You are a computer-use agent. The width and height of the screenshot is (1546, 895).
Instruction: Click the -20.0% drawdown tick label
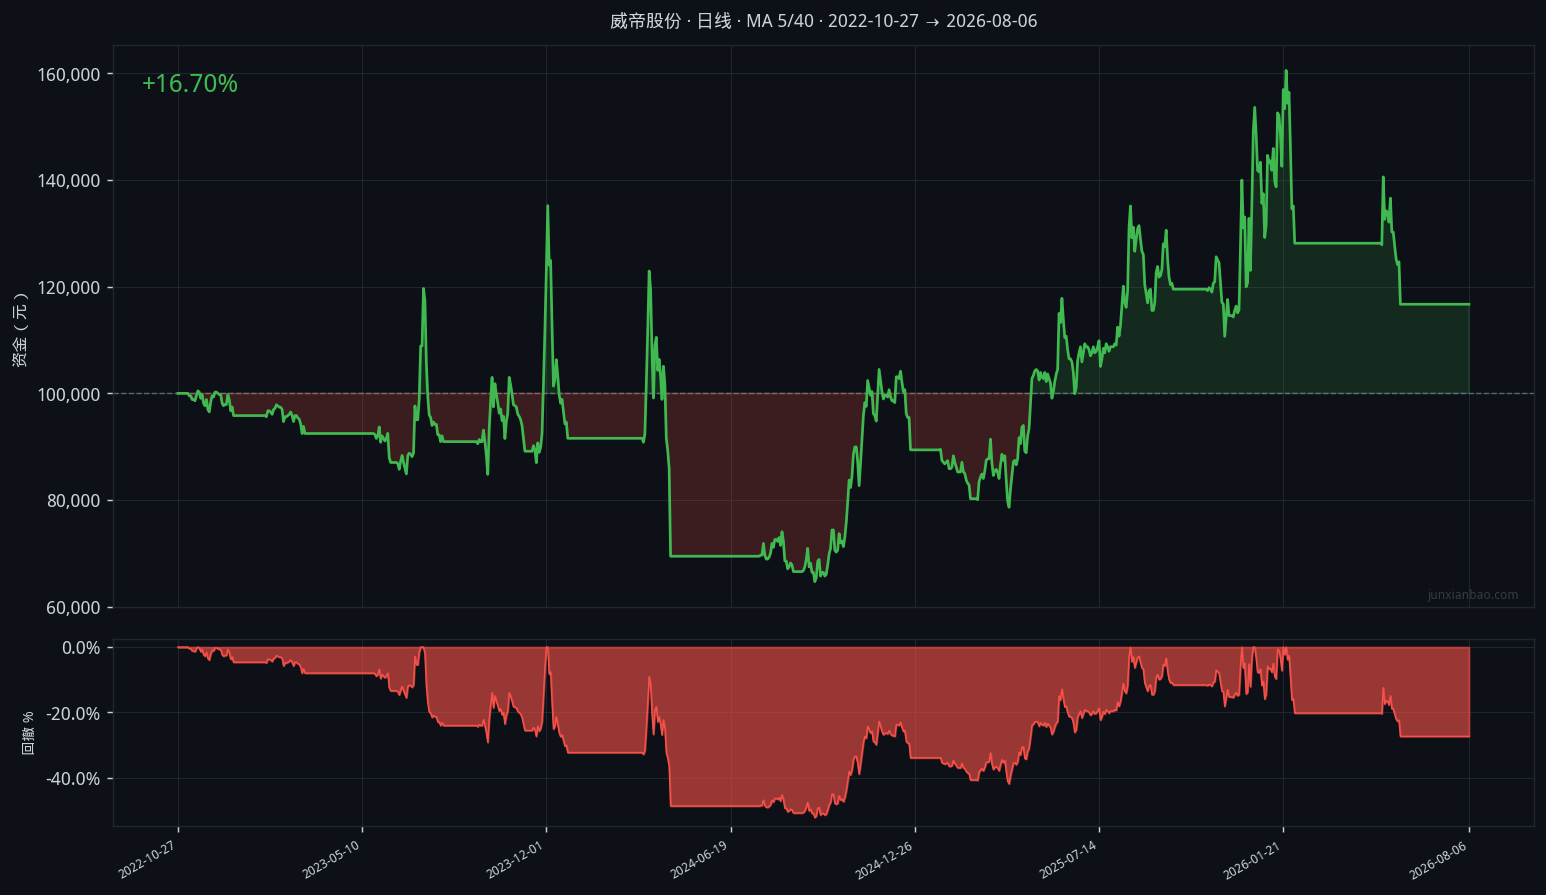pyautogui.click(x=73, y=713)
